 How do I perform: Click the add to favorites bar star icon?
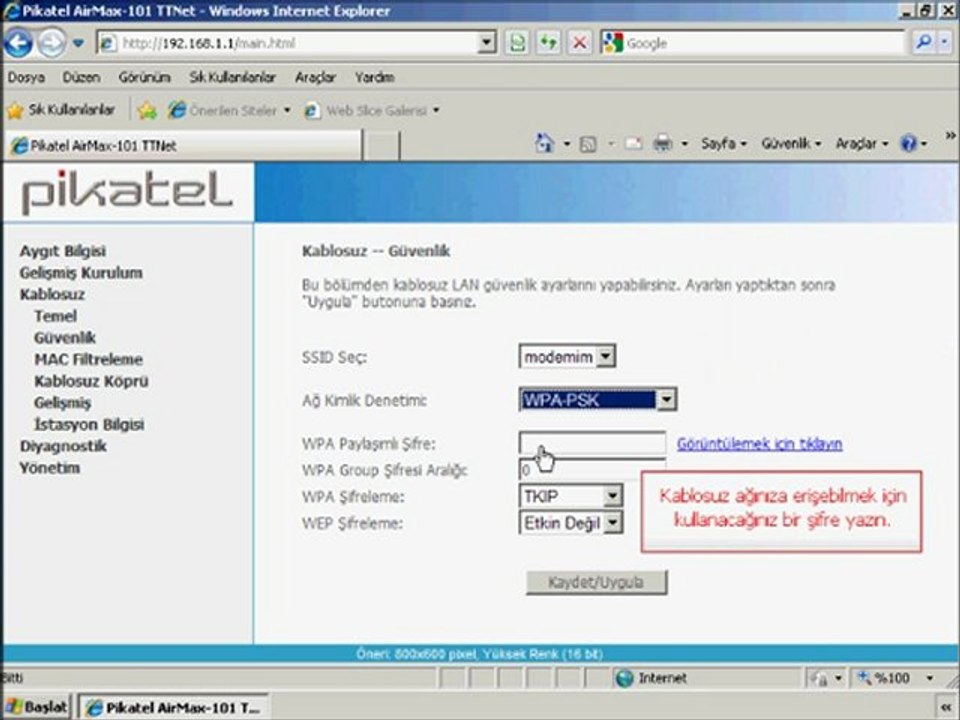147,111
